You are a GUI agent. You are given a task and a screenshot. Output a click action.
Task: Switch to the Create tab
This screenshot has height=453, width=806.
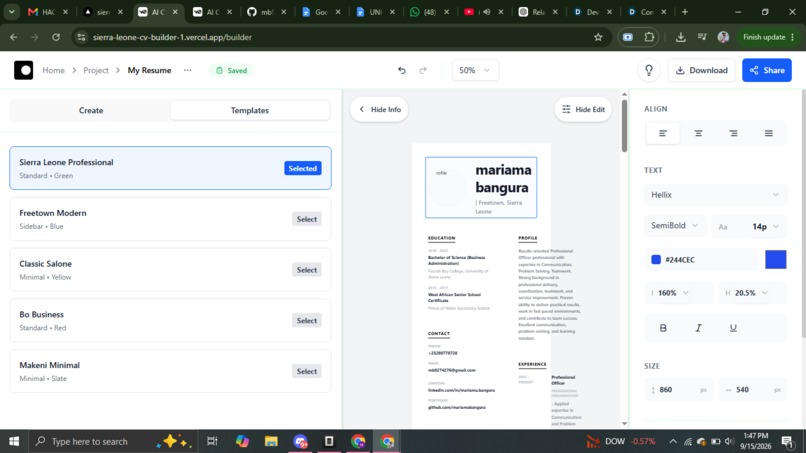pyautogui.click(x=91, y=110)
